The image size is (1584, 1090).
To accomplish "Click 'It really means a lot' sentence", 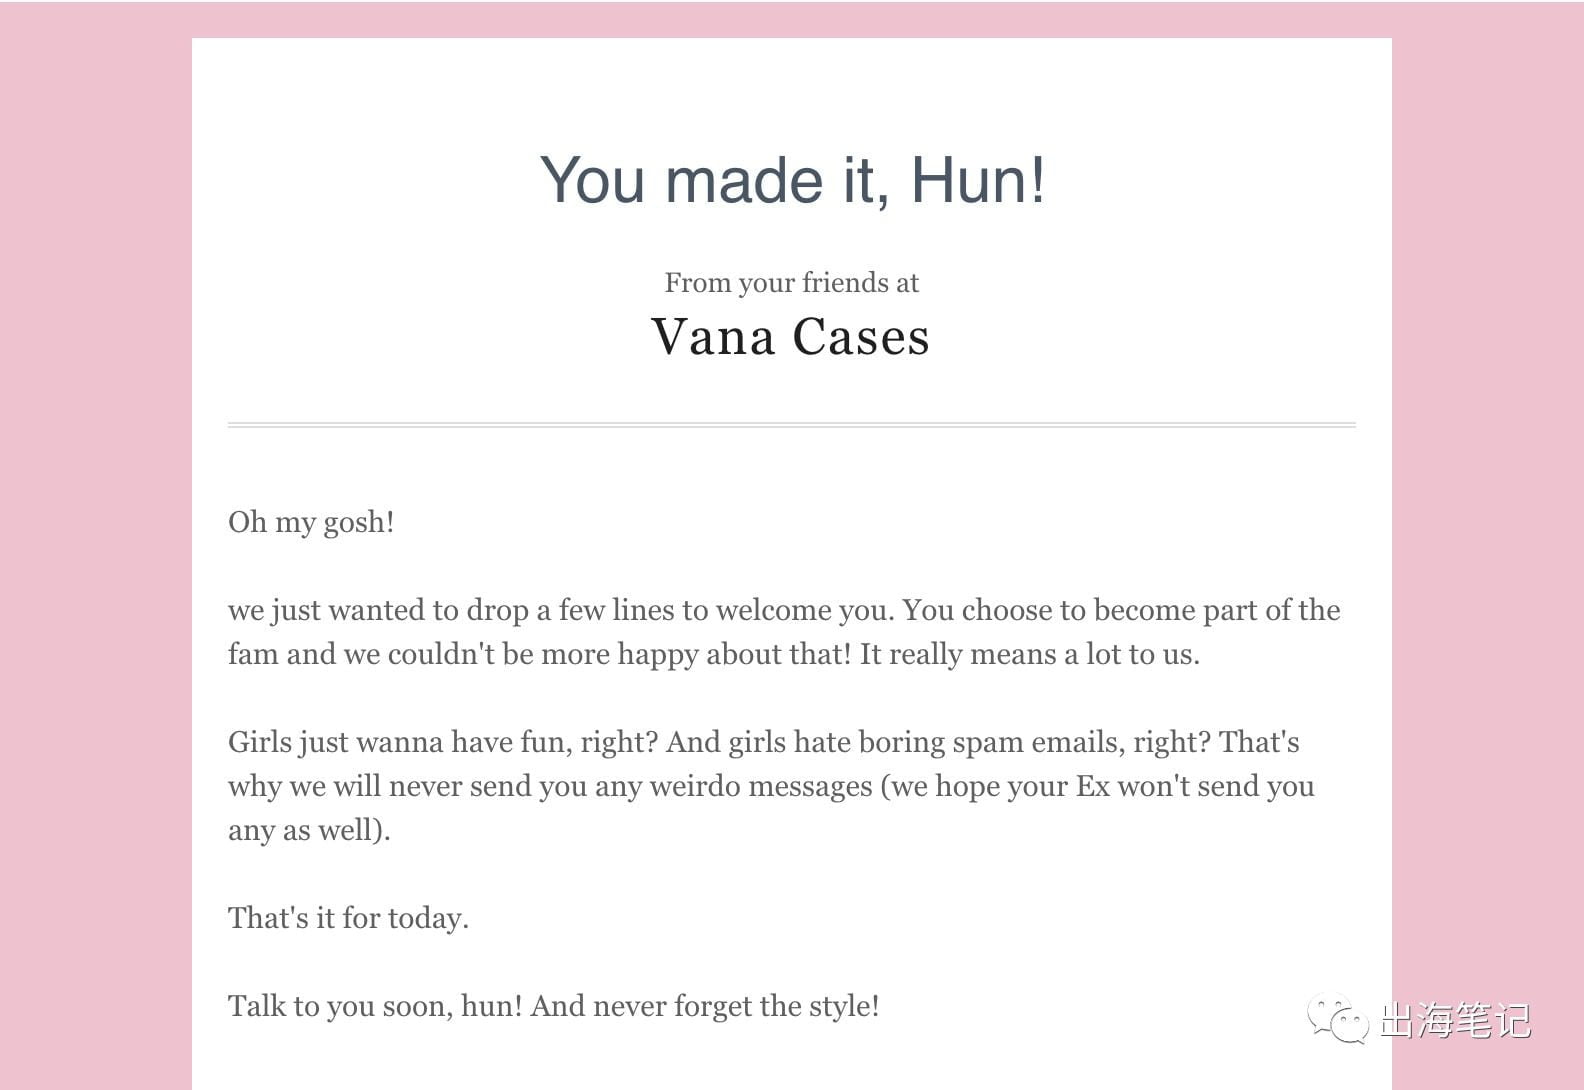I will click(x=1030, y=654).
